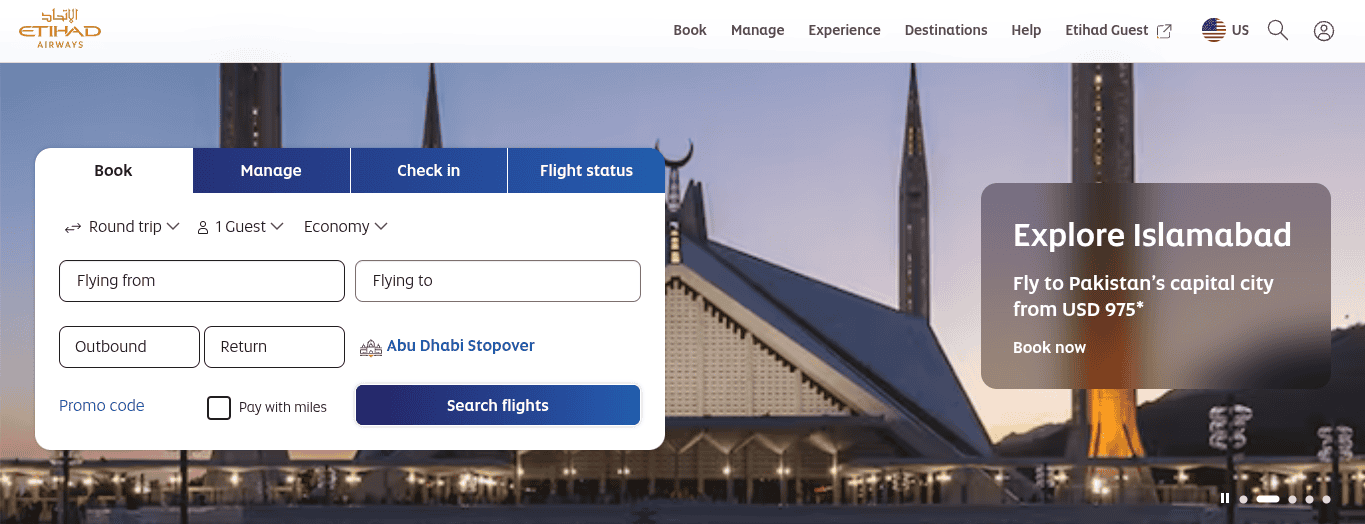
Task: Select the Book tab in booking widget
Action: pos(113,170)
